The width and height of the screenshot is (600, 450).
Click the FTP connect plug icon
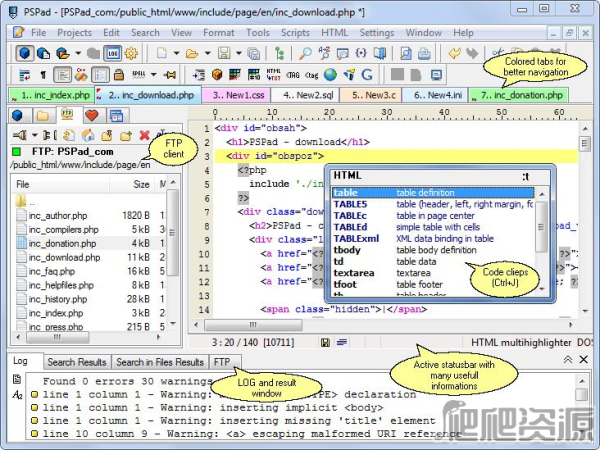pyautogui.click(x=20, y=135)
